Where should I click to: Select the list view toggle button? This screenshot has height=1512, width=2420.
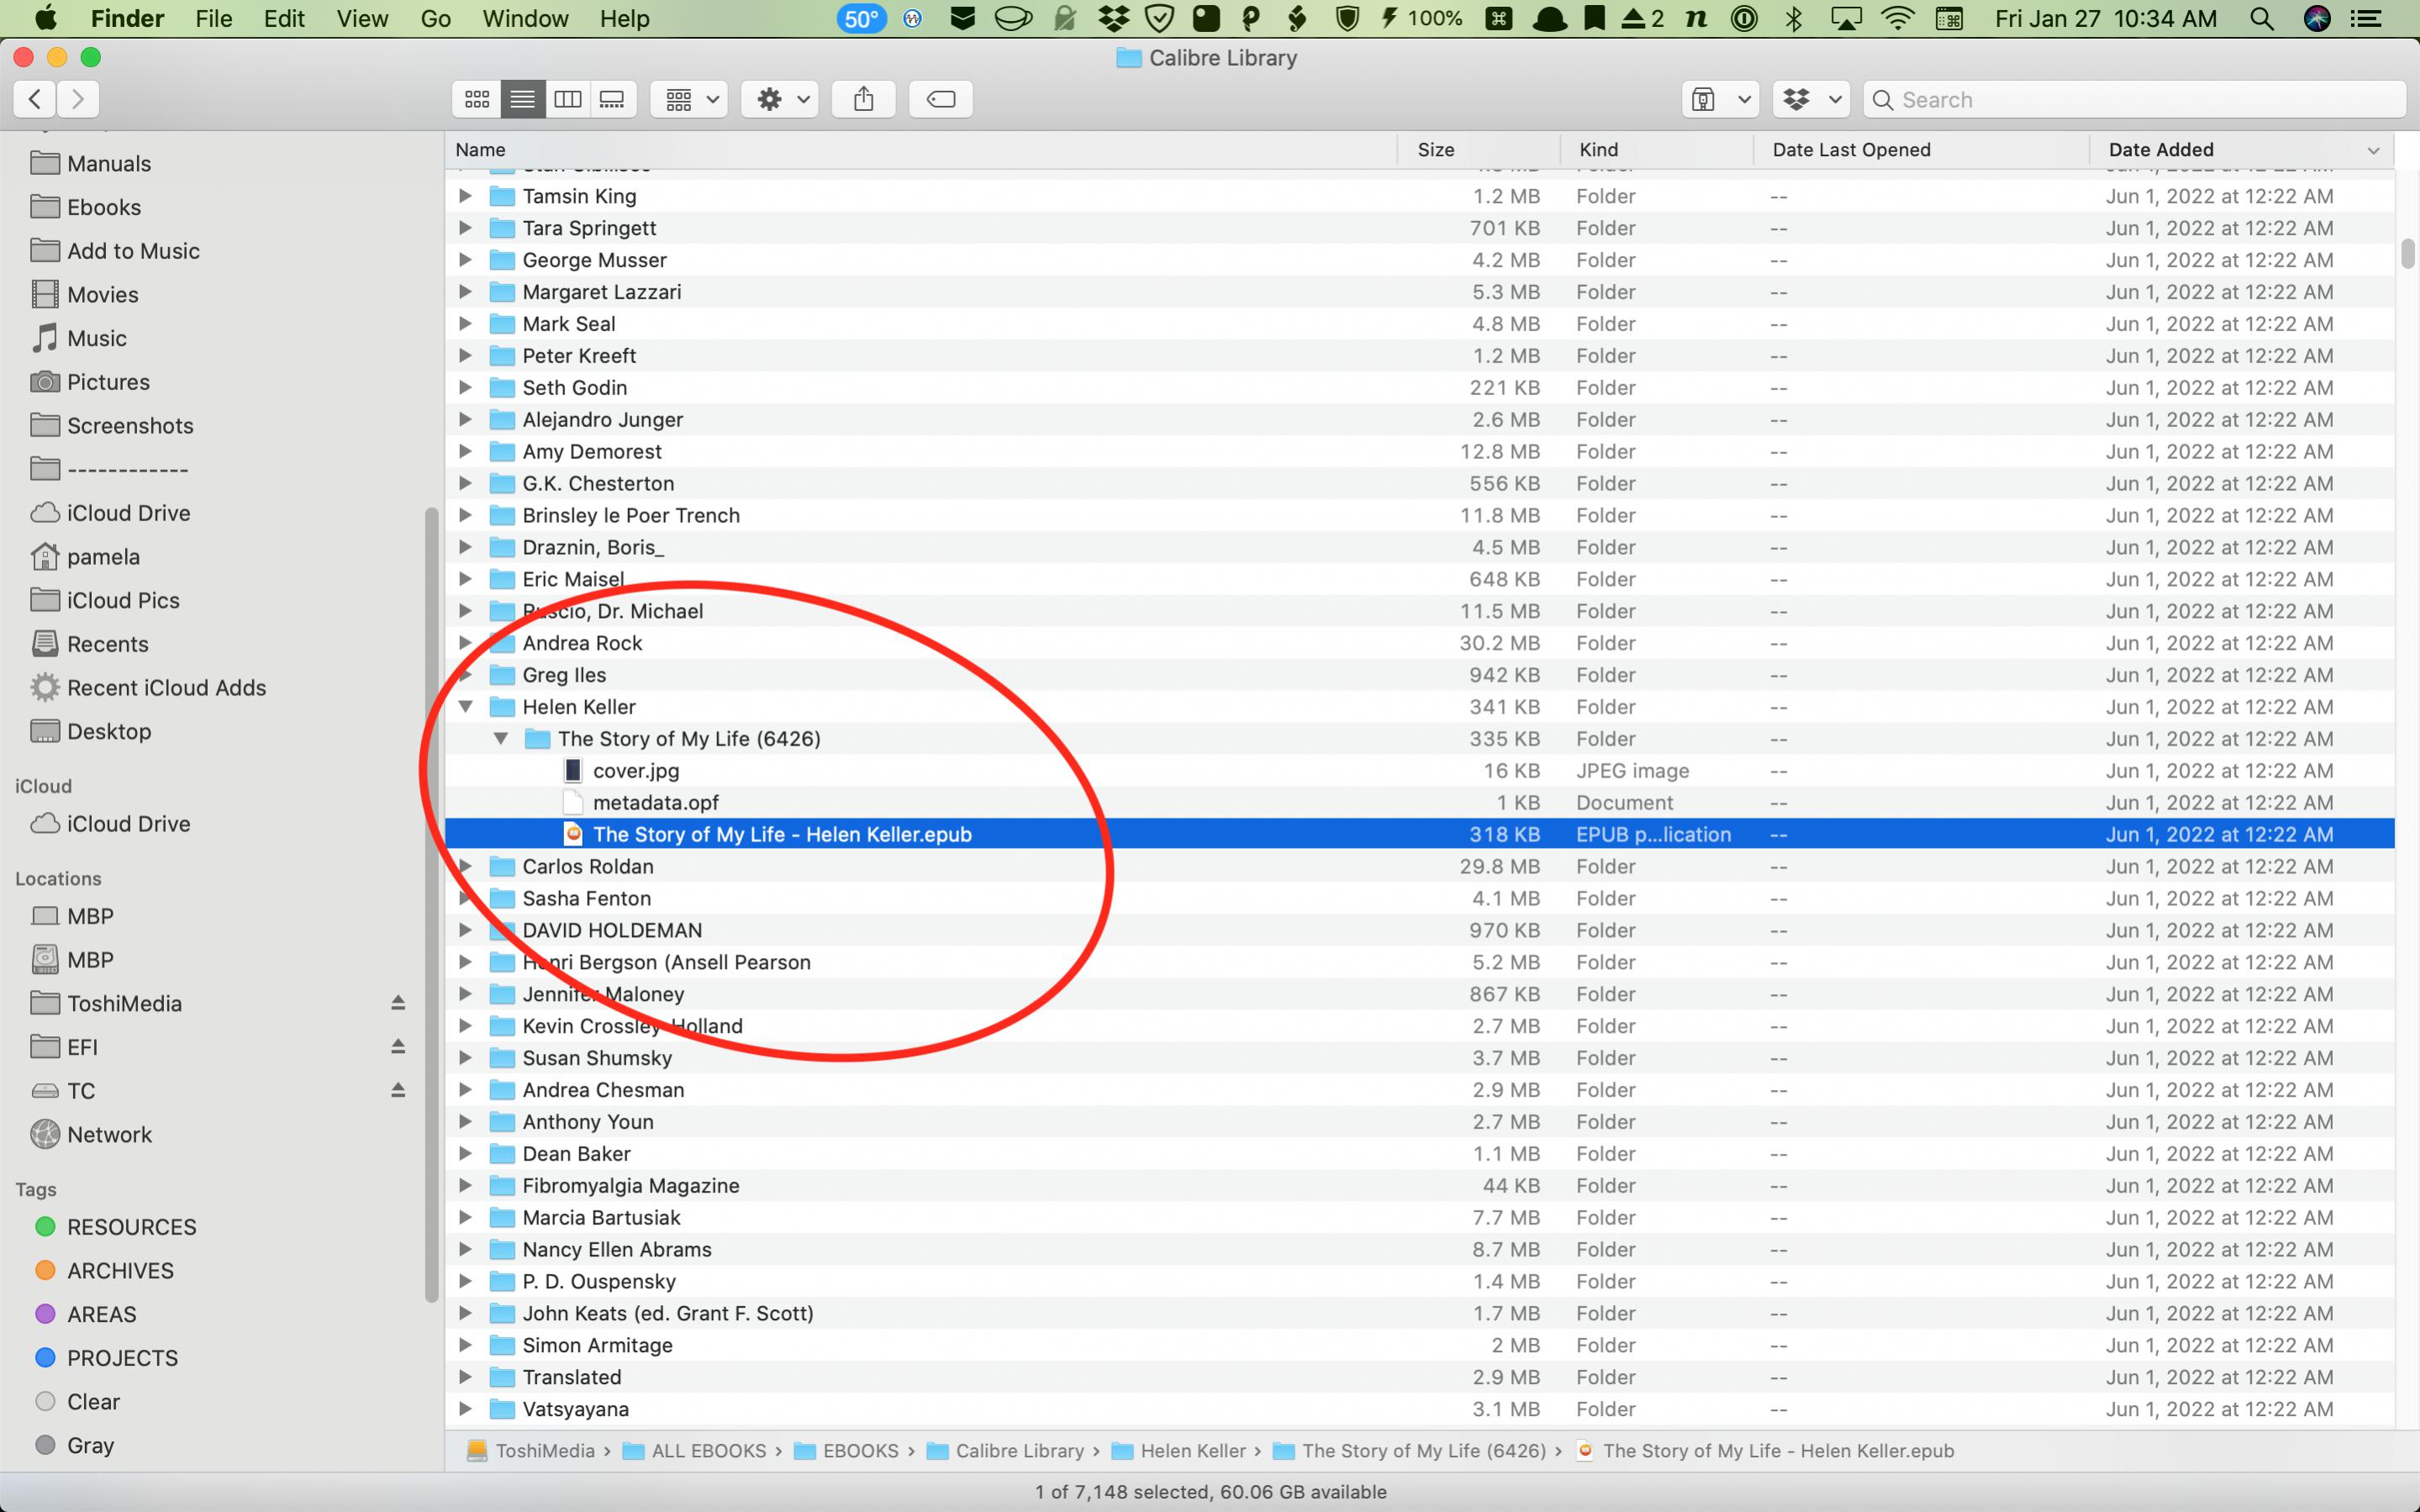[x=522, y=99]
